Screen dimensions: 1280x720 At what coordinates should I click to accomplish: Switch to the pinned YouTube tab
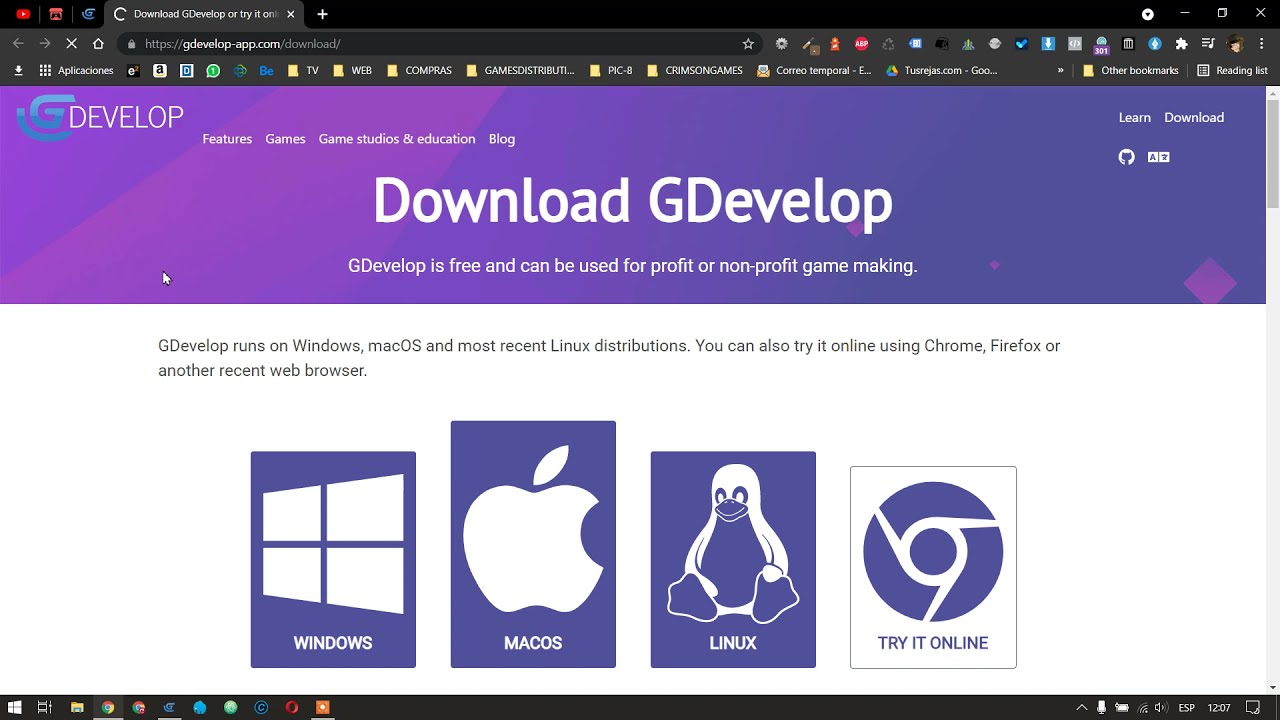23,14
